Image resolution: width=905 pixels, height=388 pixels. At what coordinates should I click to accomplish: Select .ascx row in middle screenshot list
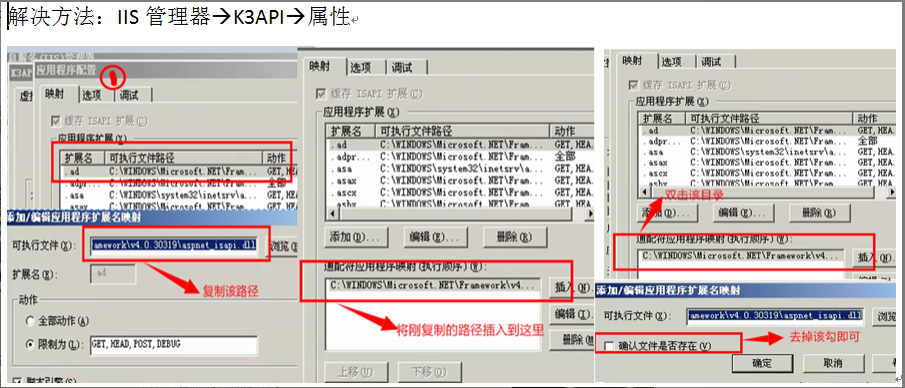459,192
